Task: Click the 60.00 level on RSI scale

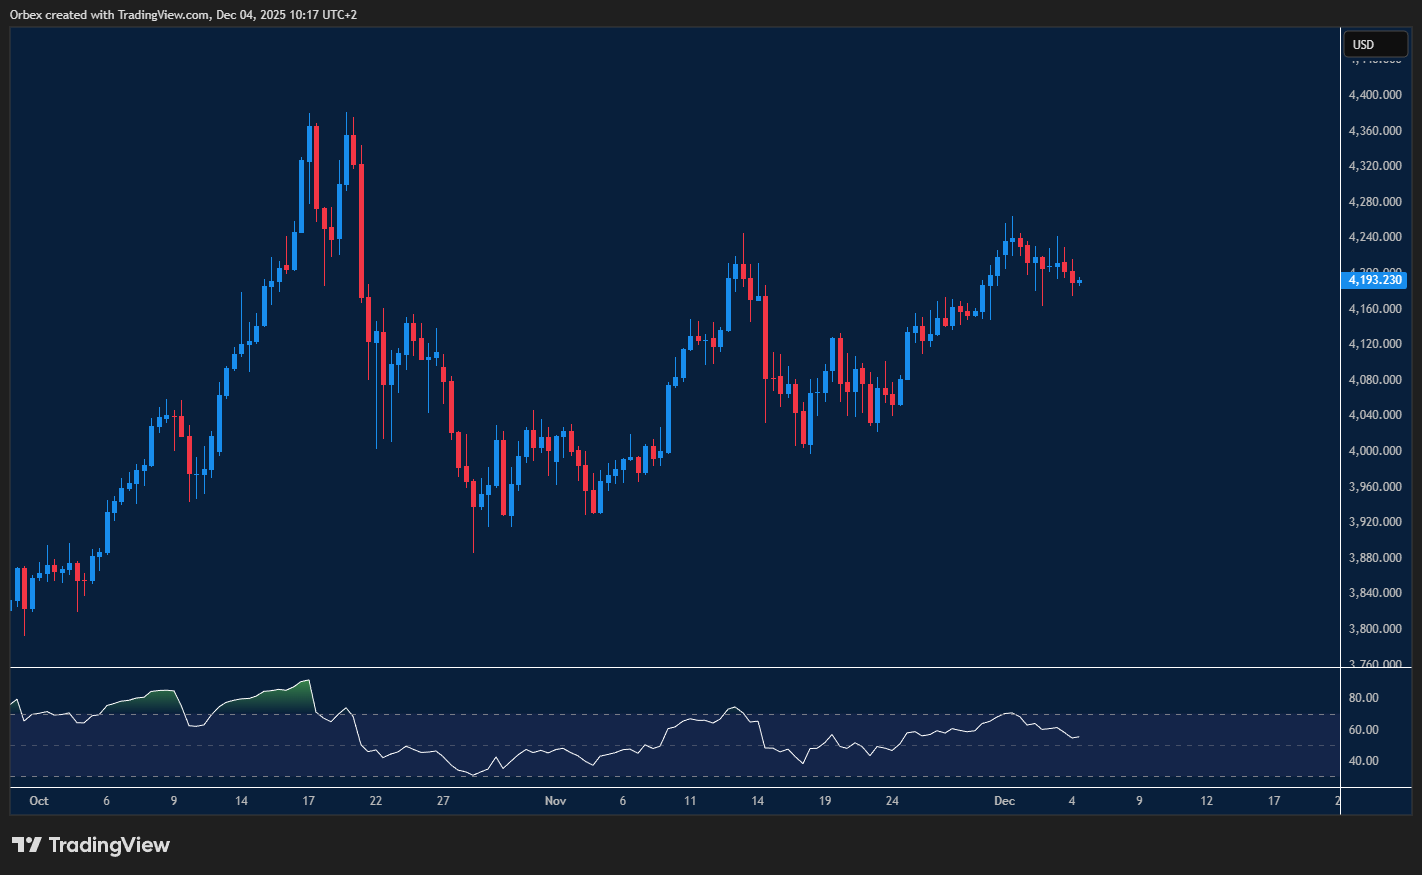Action: (x=1363, y=730)
